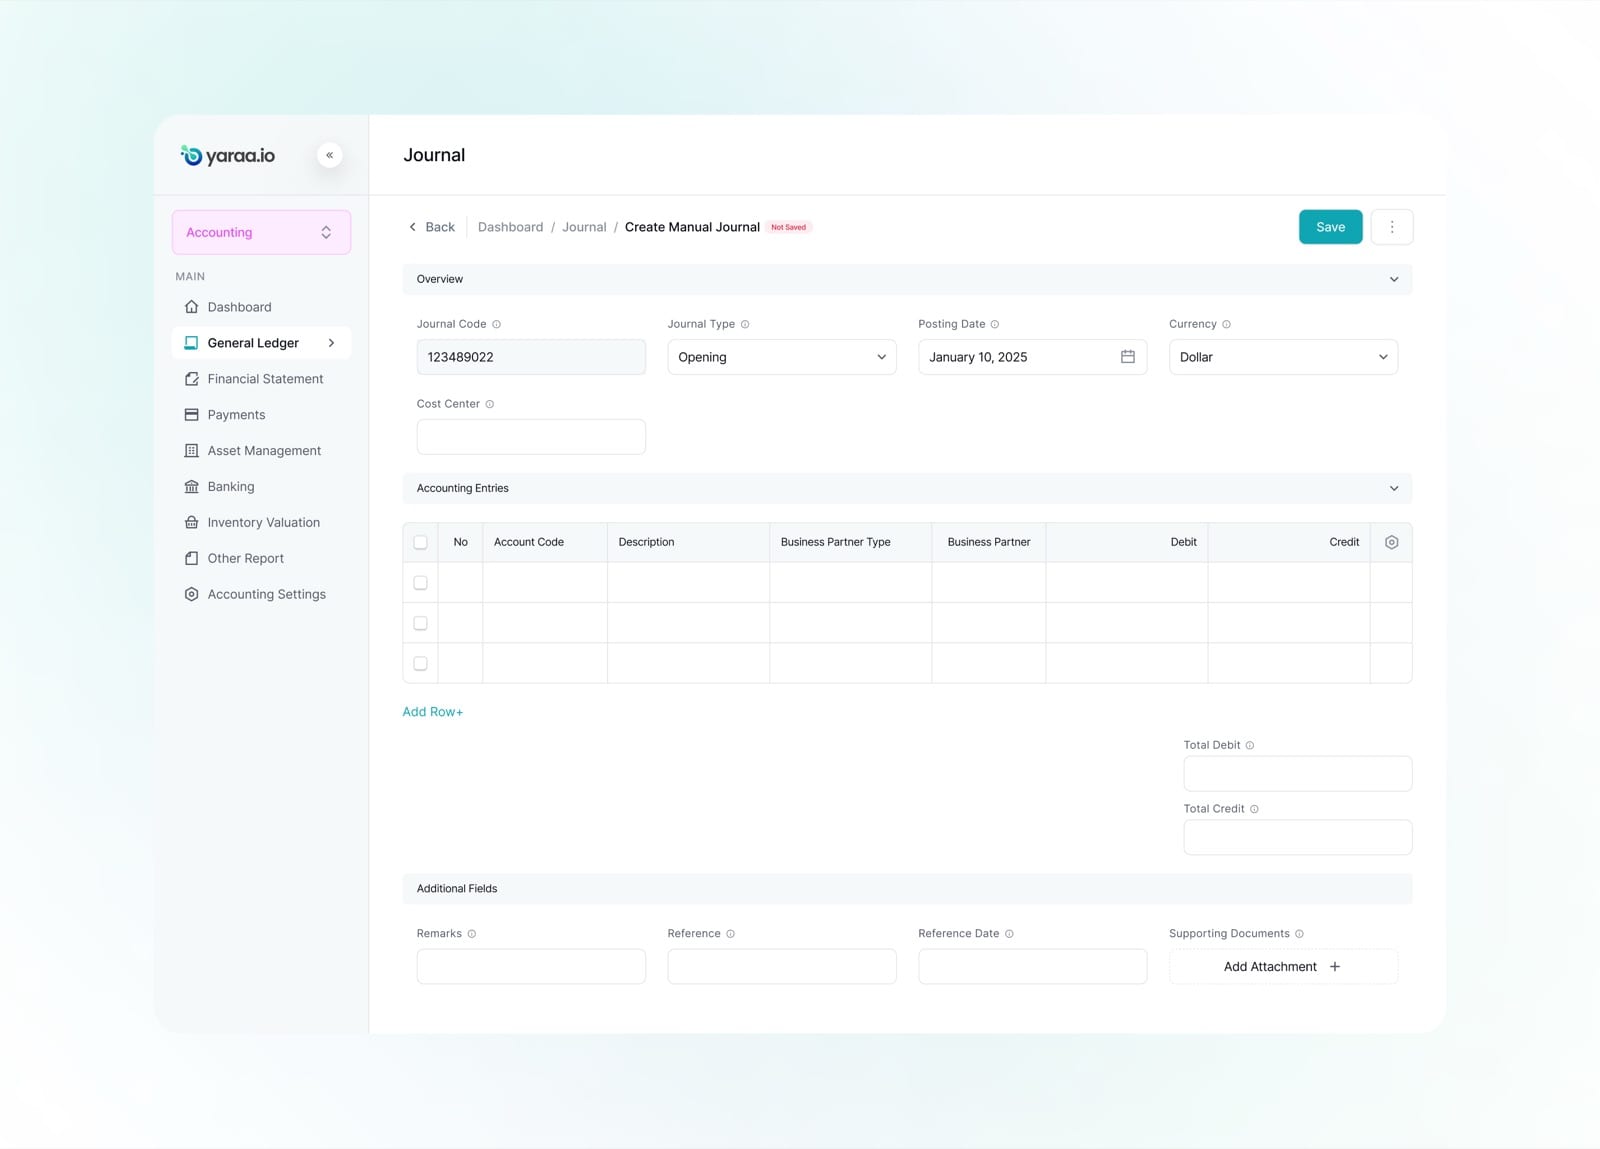Click the Total Credit info icon

click(1254, 809)
